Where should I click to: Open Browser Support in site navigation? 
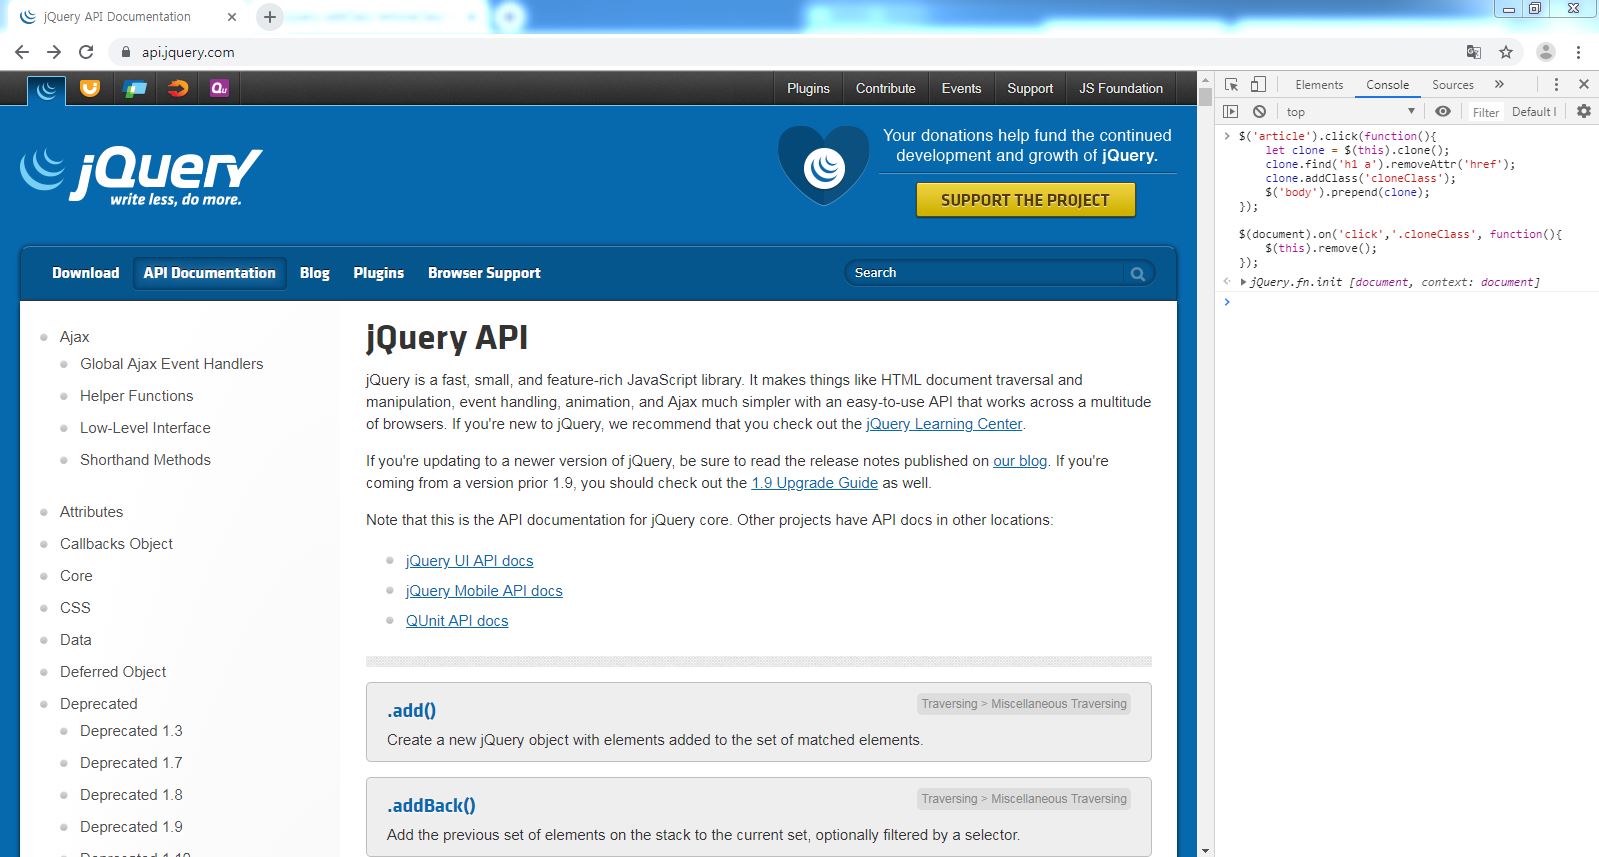coord(484,273)
